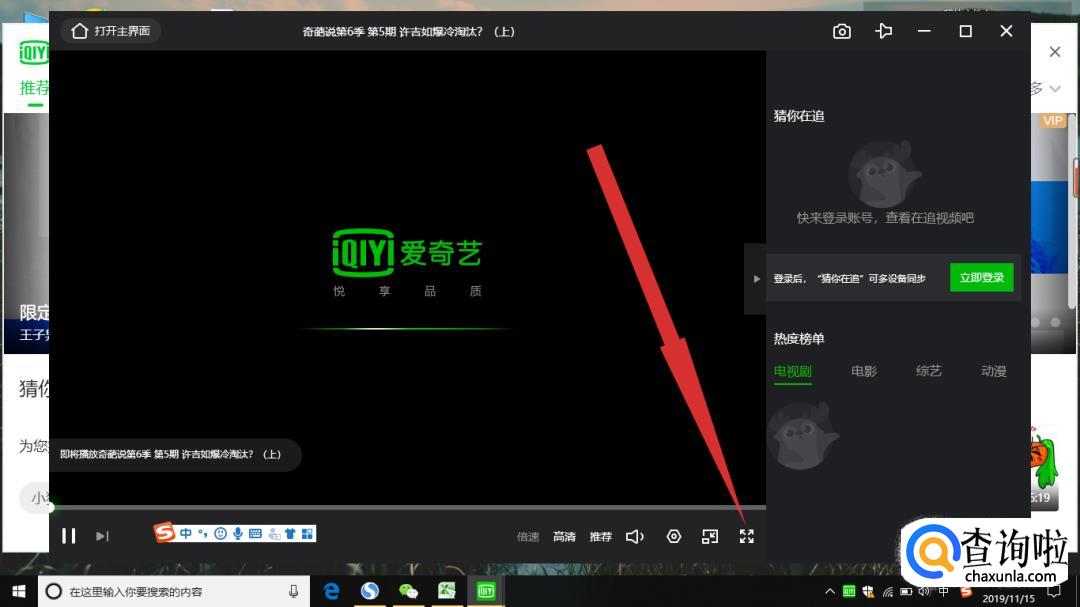Select the 电影 tab in 热度榜单
Image resolution: width=1080 pixels, height=607 pixels.
pyautogui.click(x=864, y=371)
